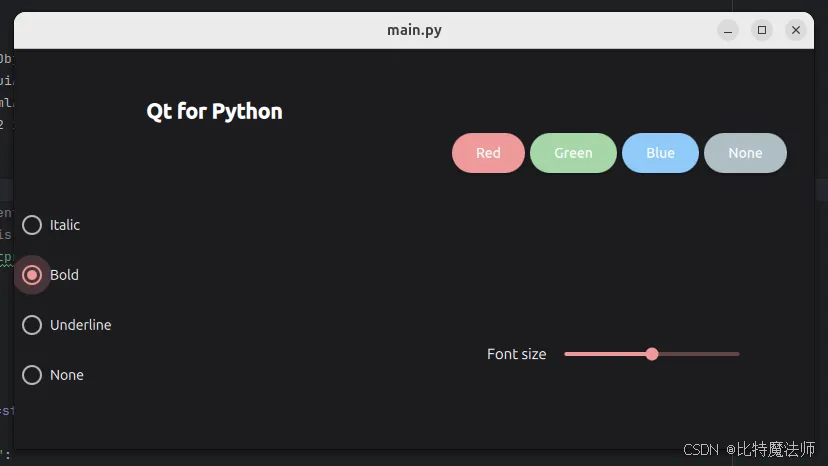
Task: Click the selected Bold radio circle
Action: point(32,275)
